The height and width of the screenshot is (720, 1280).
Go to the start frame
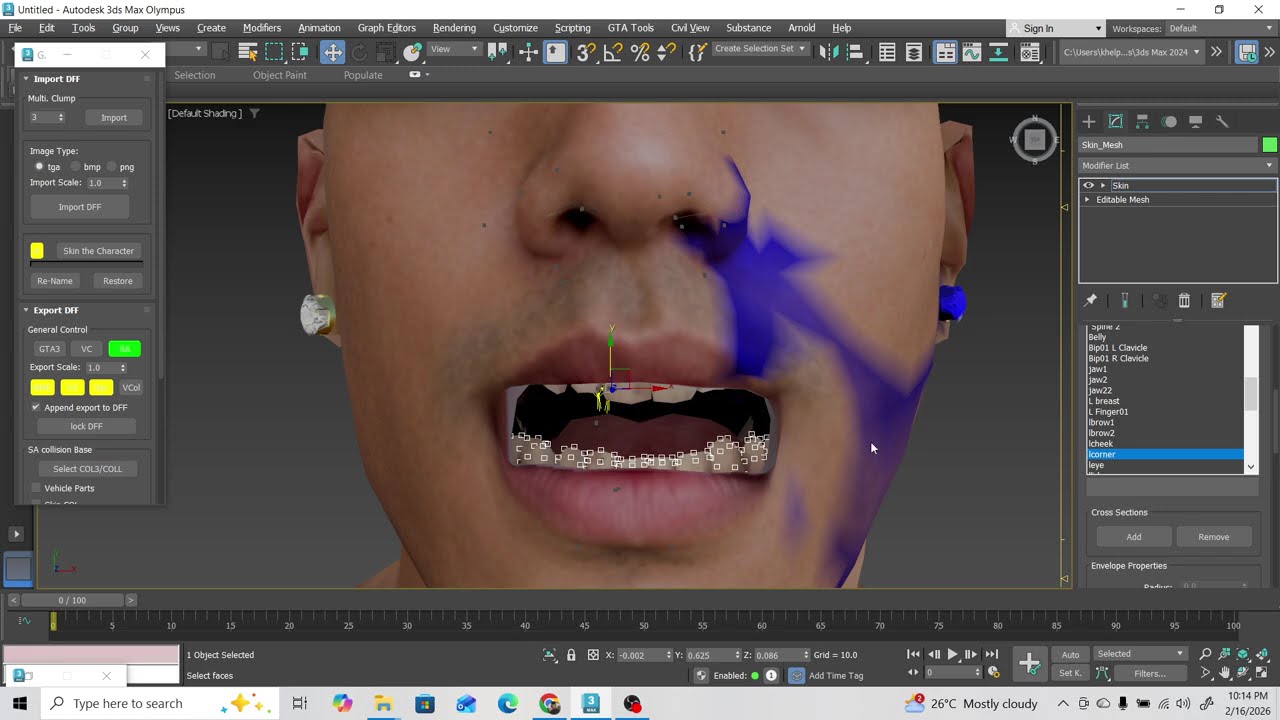coord(914,654)
